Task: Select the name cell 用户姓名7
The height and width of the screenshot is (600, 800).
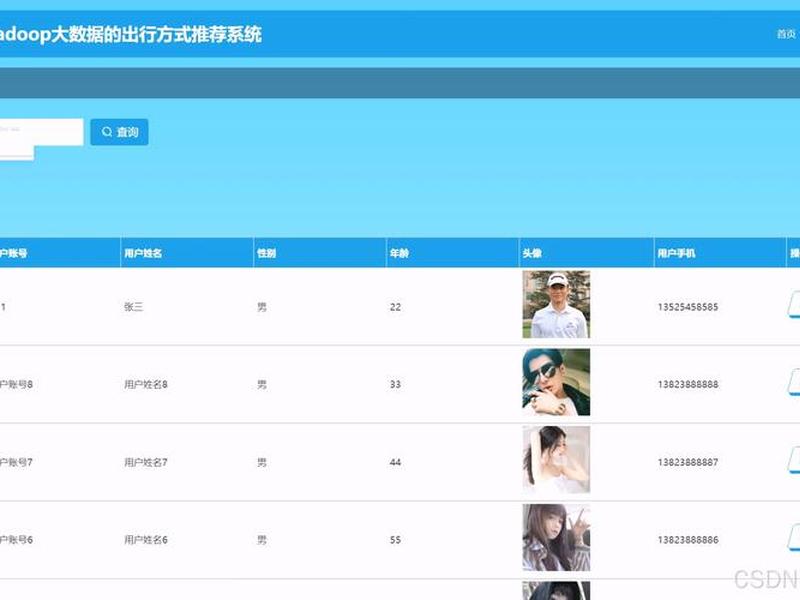Action: [x=146, y=462]
